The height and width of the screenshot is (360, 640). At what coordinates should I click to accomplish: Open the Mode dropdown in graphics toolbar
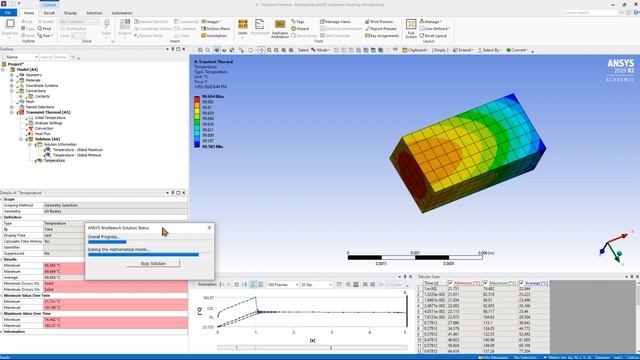(320, 50)
